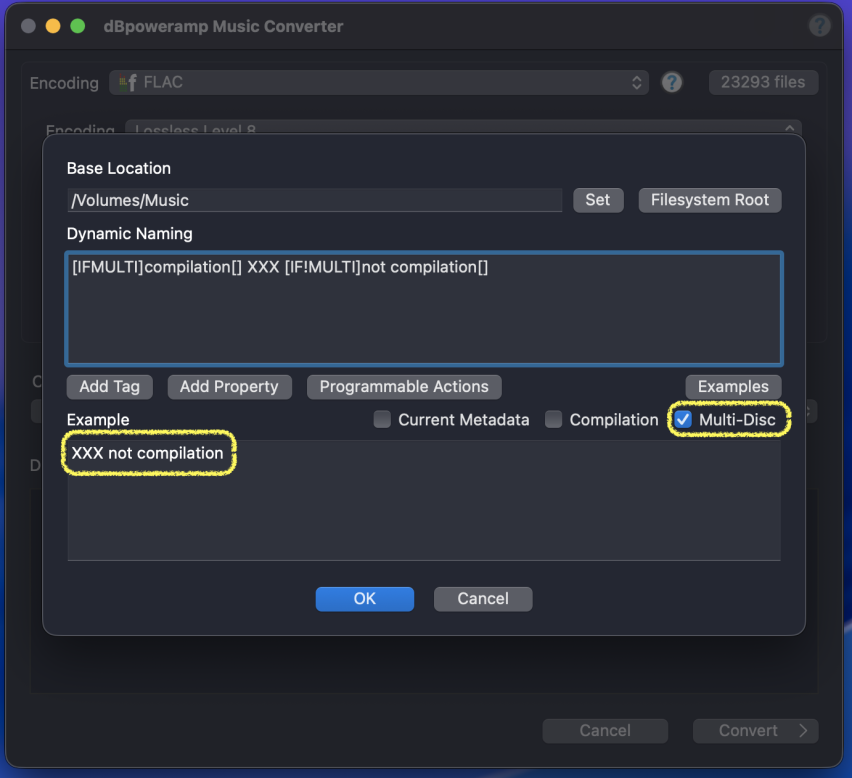The height and width of the screenshot is (778, 852).
Task: Open the FLAC encoder dropdown
Action: (x=379, y=83)
